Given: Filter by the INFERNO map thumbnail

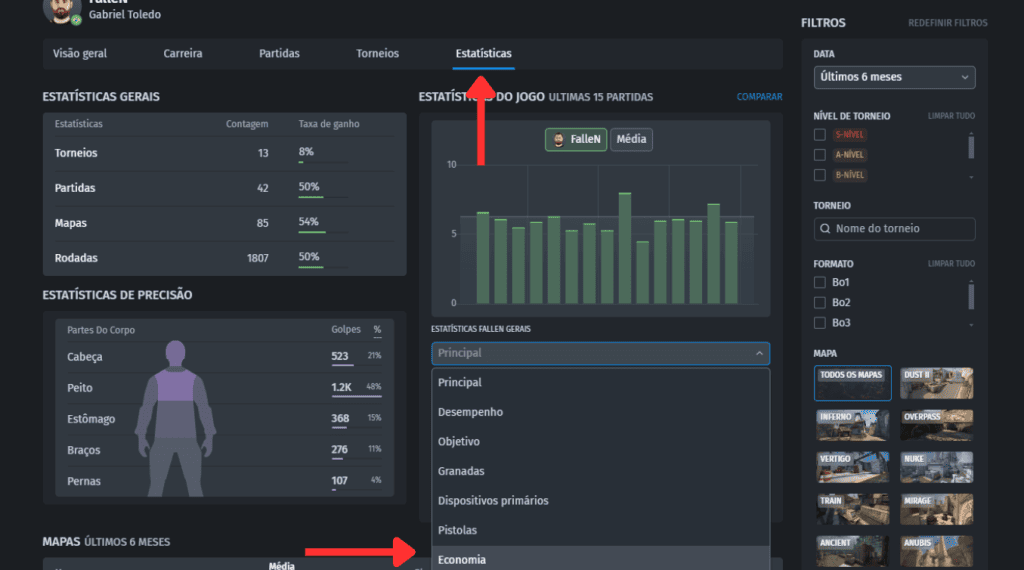Looking at the screenshot, I should pos(852,425).
